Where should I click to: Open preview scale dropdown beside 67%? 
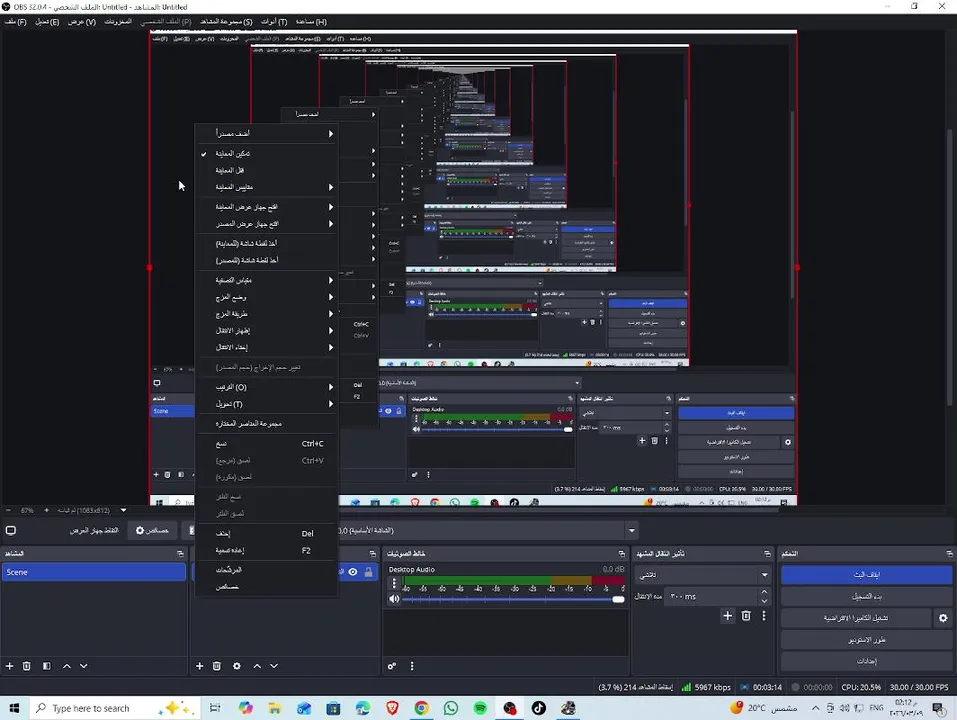[123, 510]
